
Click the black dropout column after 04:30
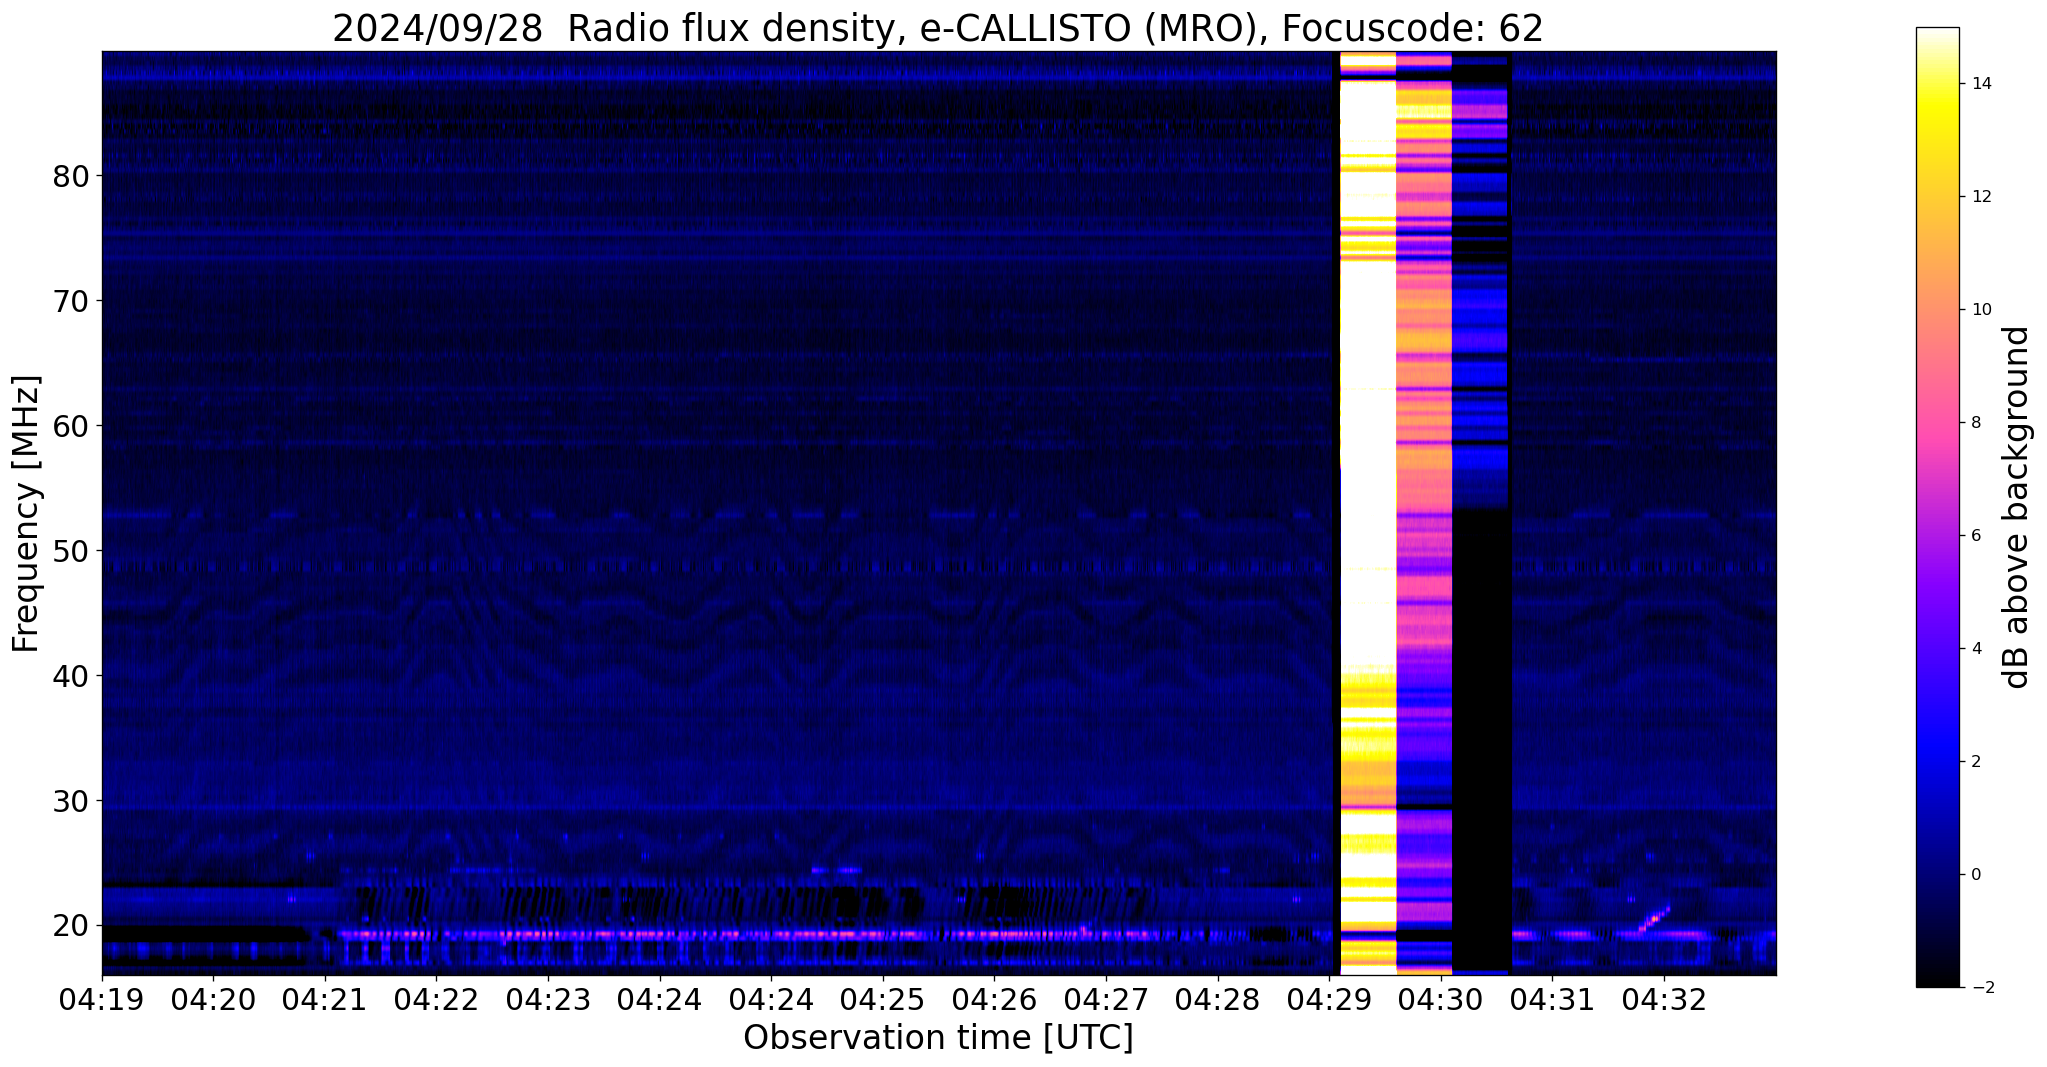(1481, 740)
